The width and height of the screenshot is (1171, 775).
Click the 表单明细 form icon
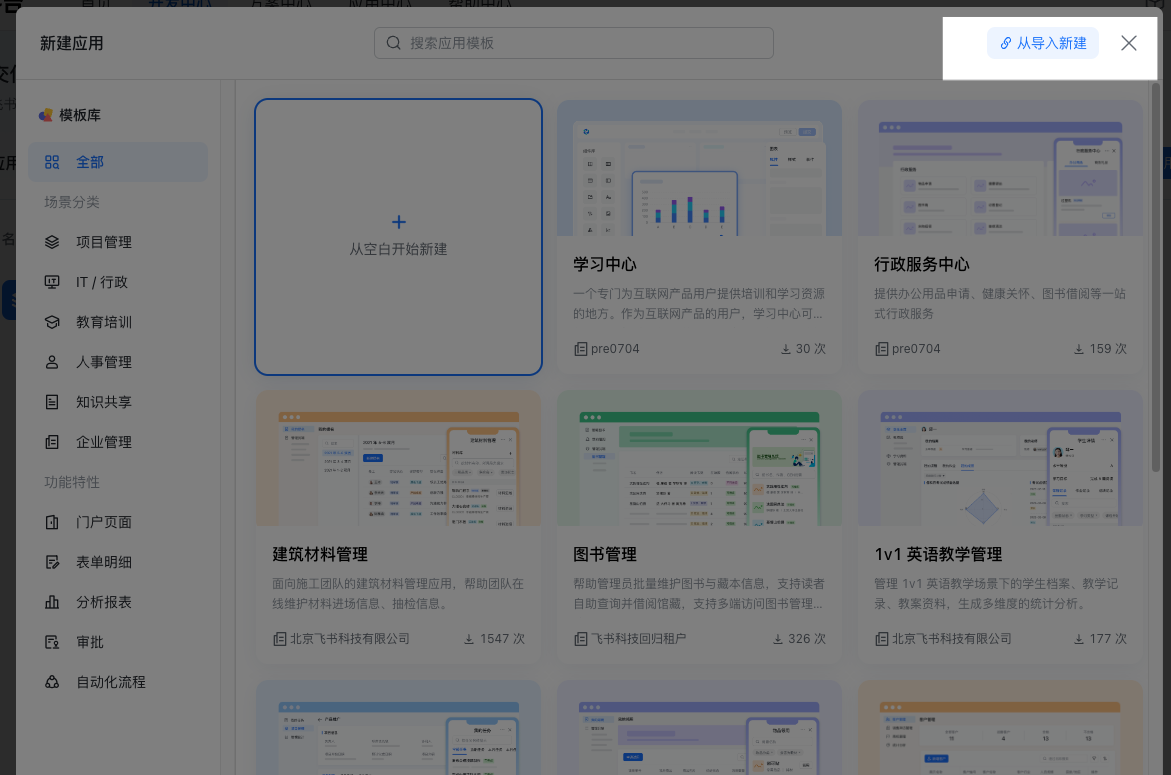pos(52,562)
